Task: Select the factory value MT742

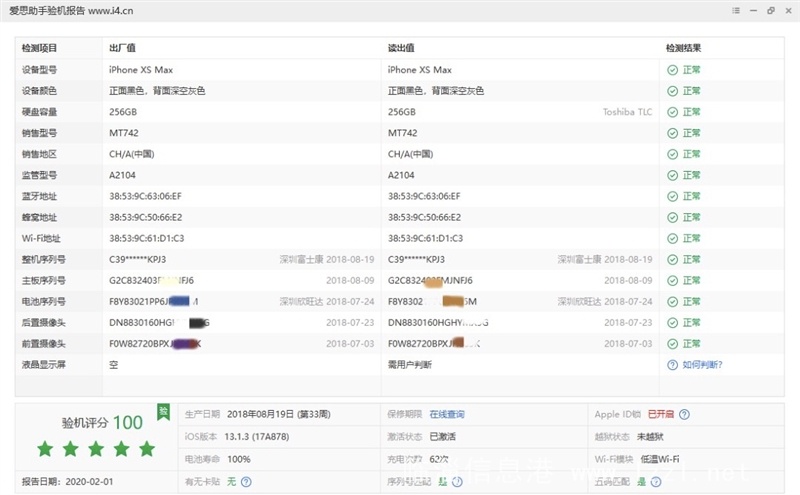Action: (x=124, y=133)
